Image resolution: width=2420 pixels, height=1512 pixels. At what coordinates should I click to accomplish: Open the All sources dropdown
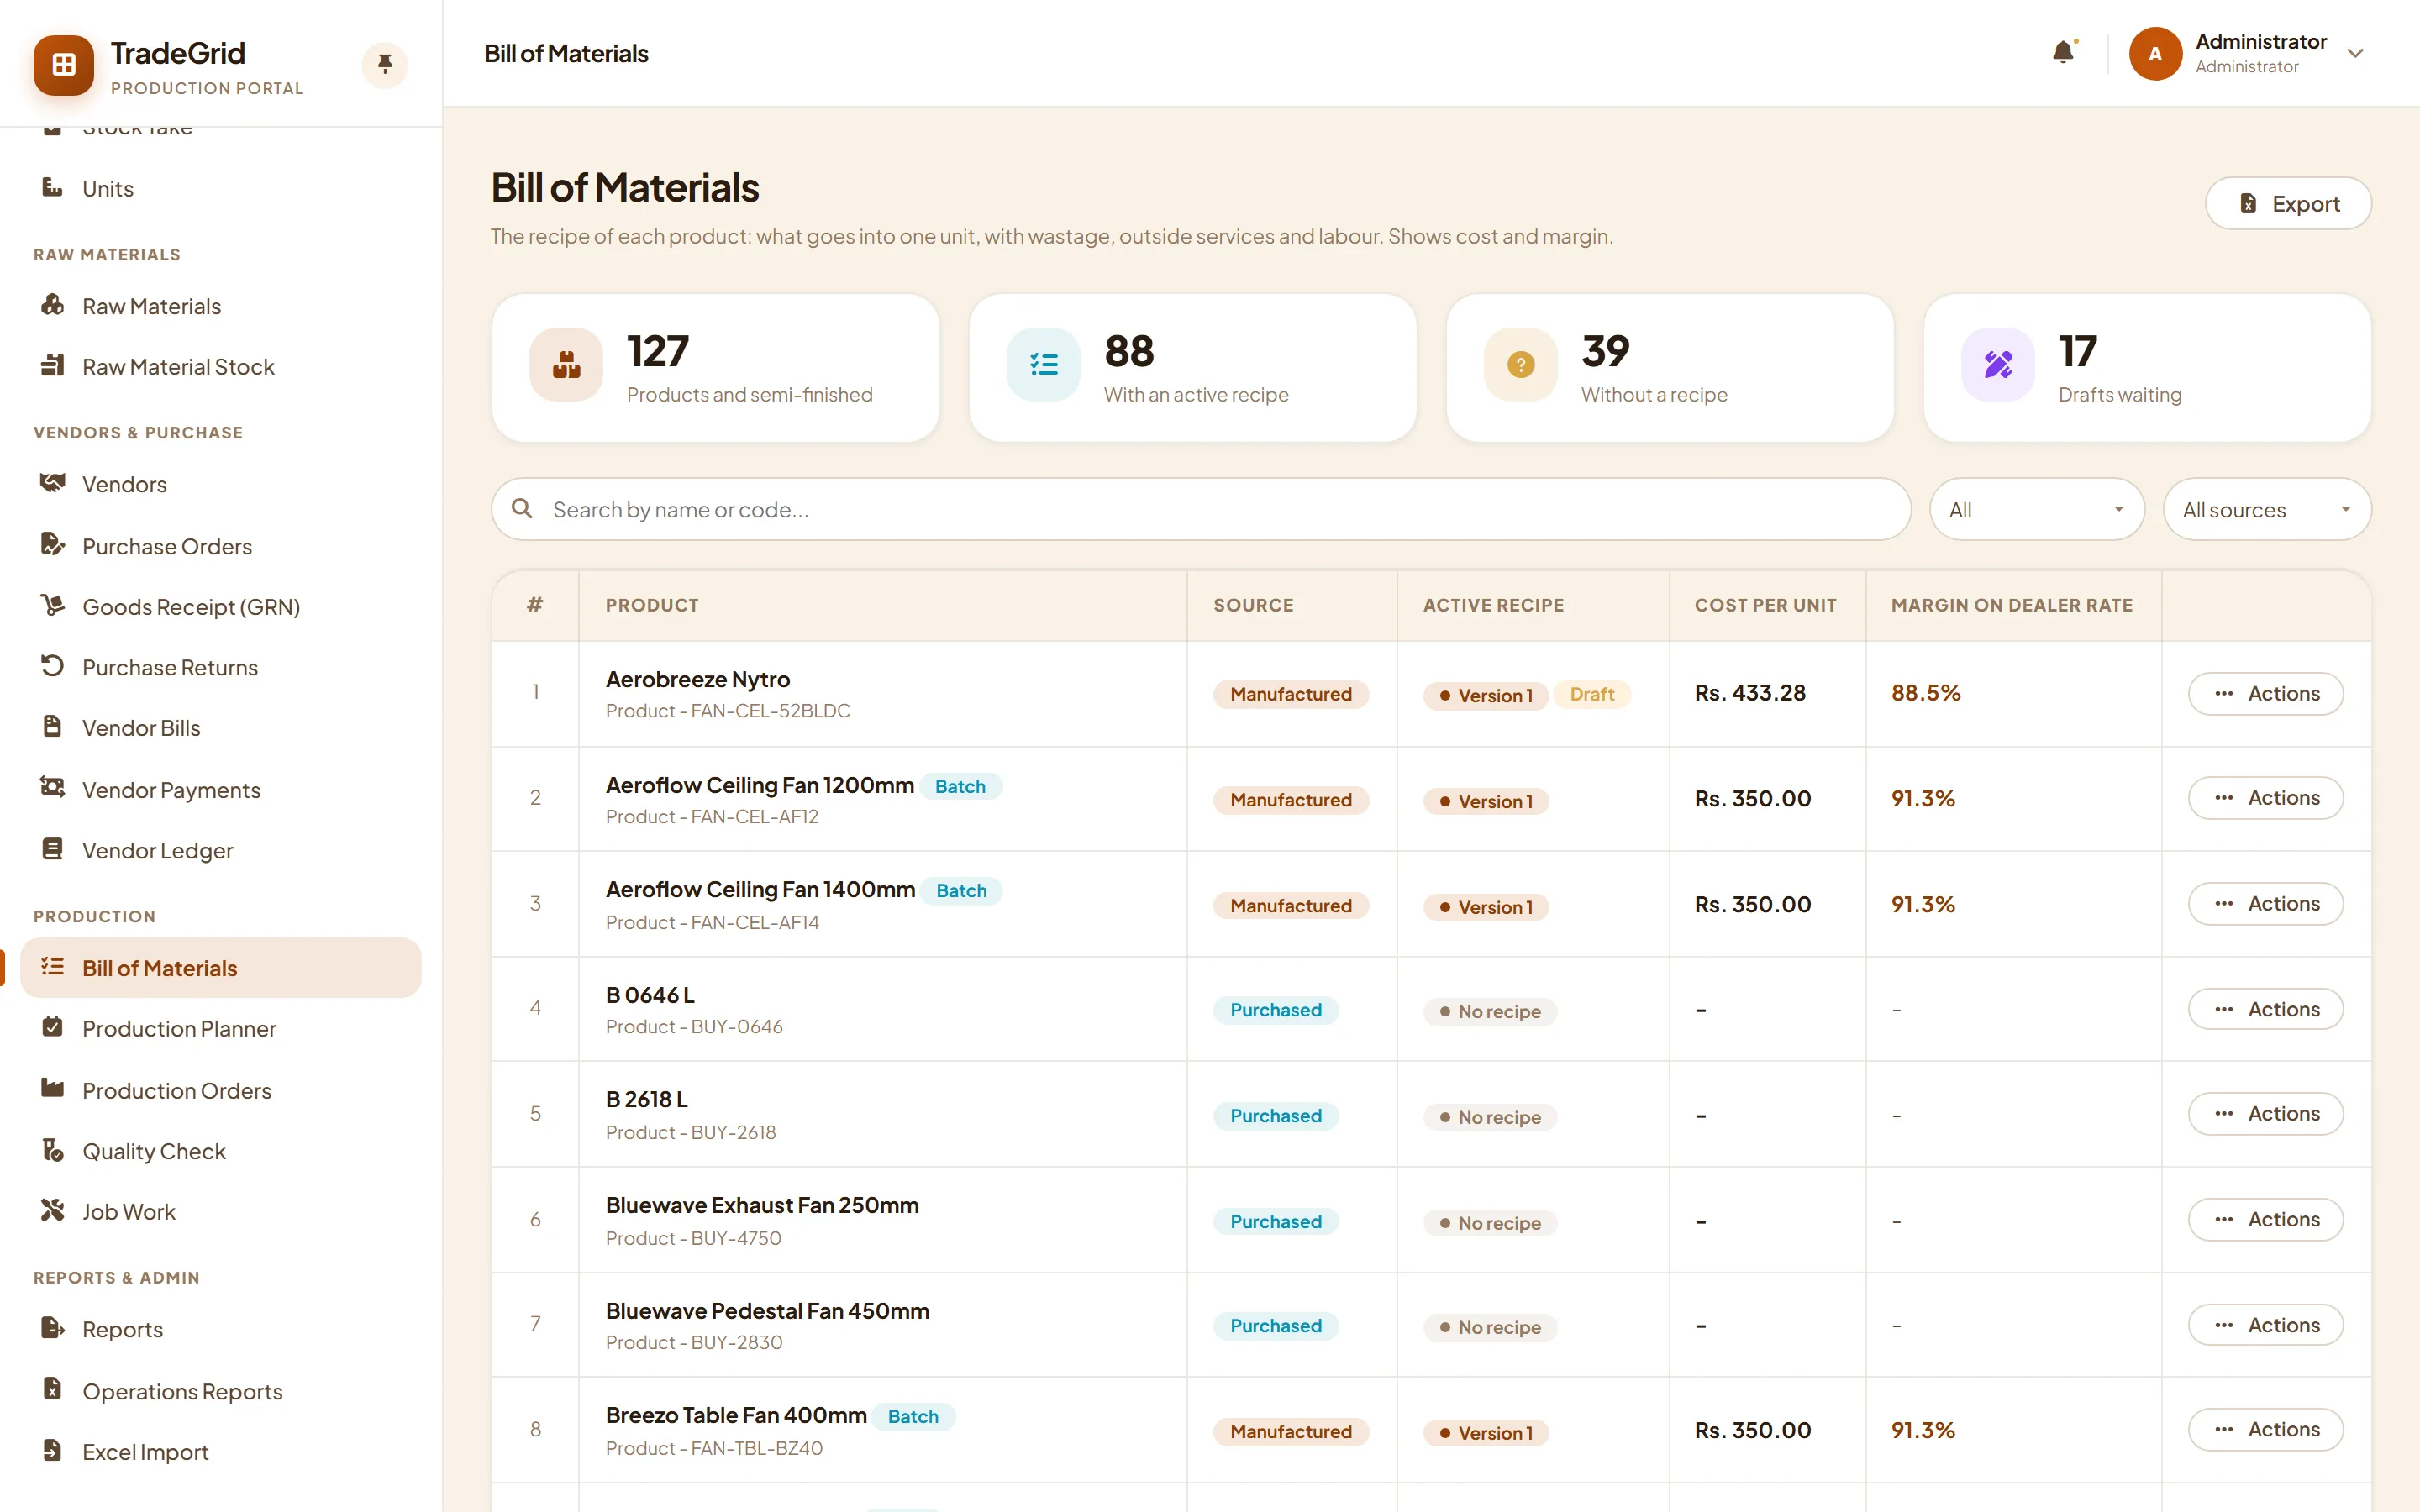(x=2267, y=510)
